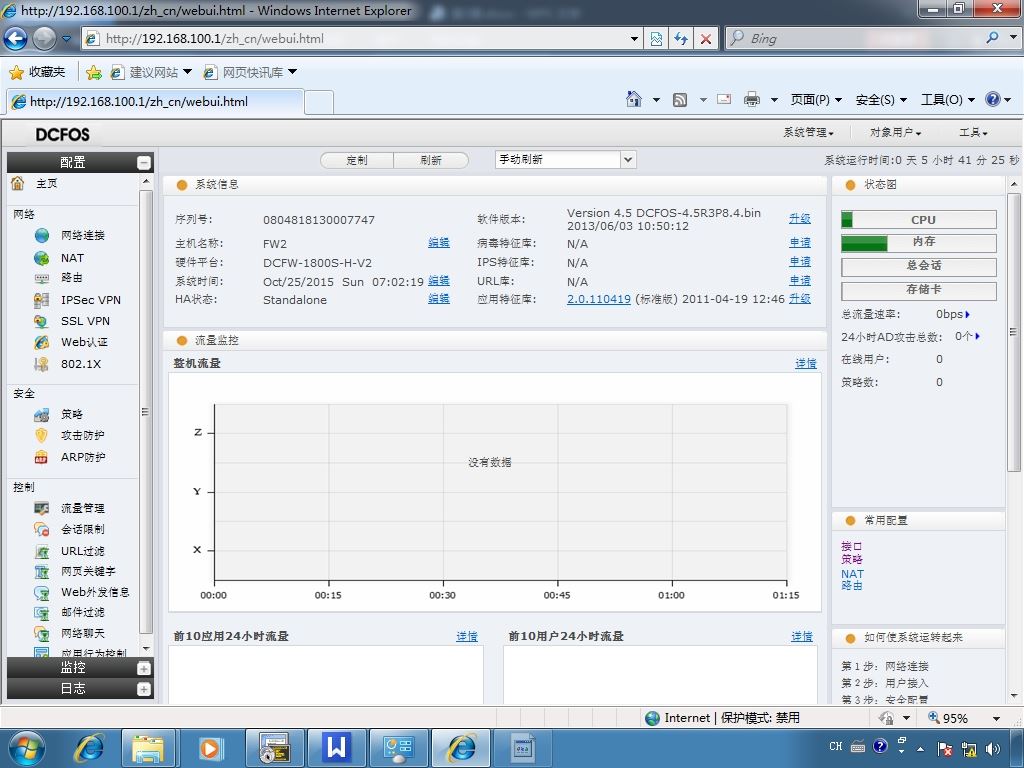Image resolution: width=1024 pixels, height=768 pixels.
Task: Click the 内存 memory usage bar
Action: (919, 243)
